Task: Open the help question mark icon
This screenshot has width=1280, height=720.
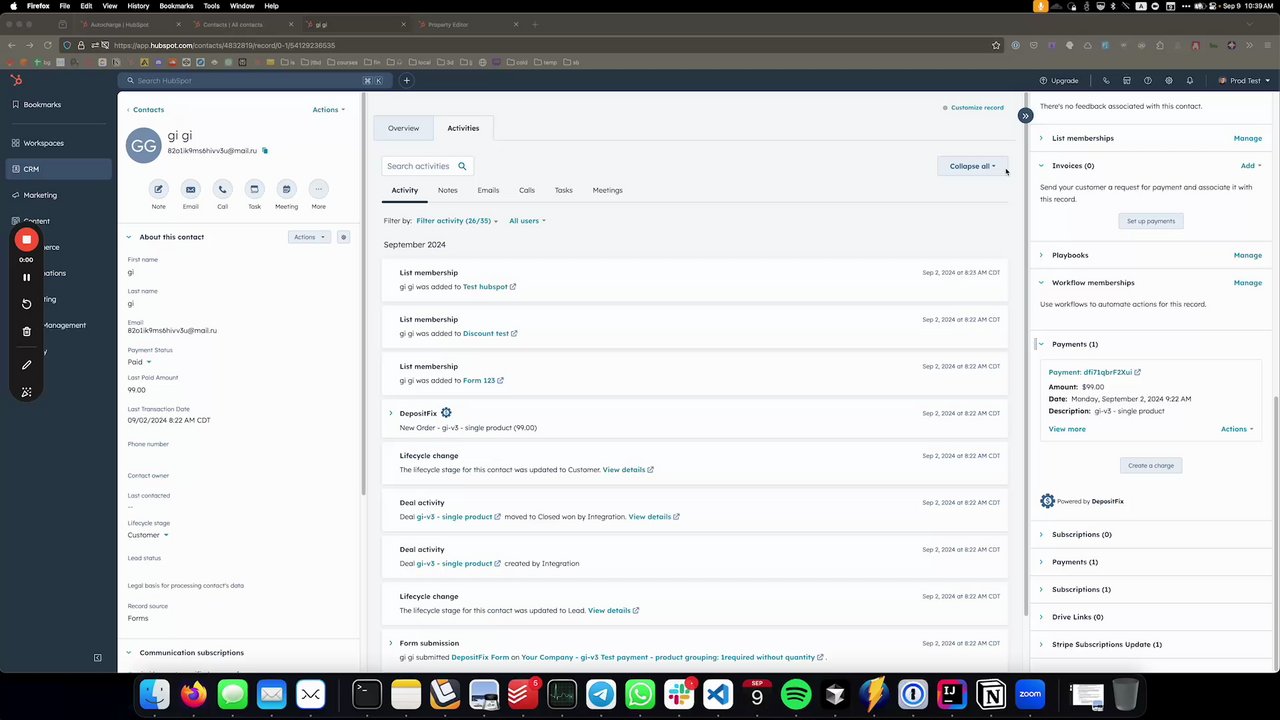Action: 1147,80
